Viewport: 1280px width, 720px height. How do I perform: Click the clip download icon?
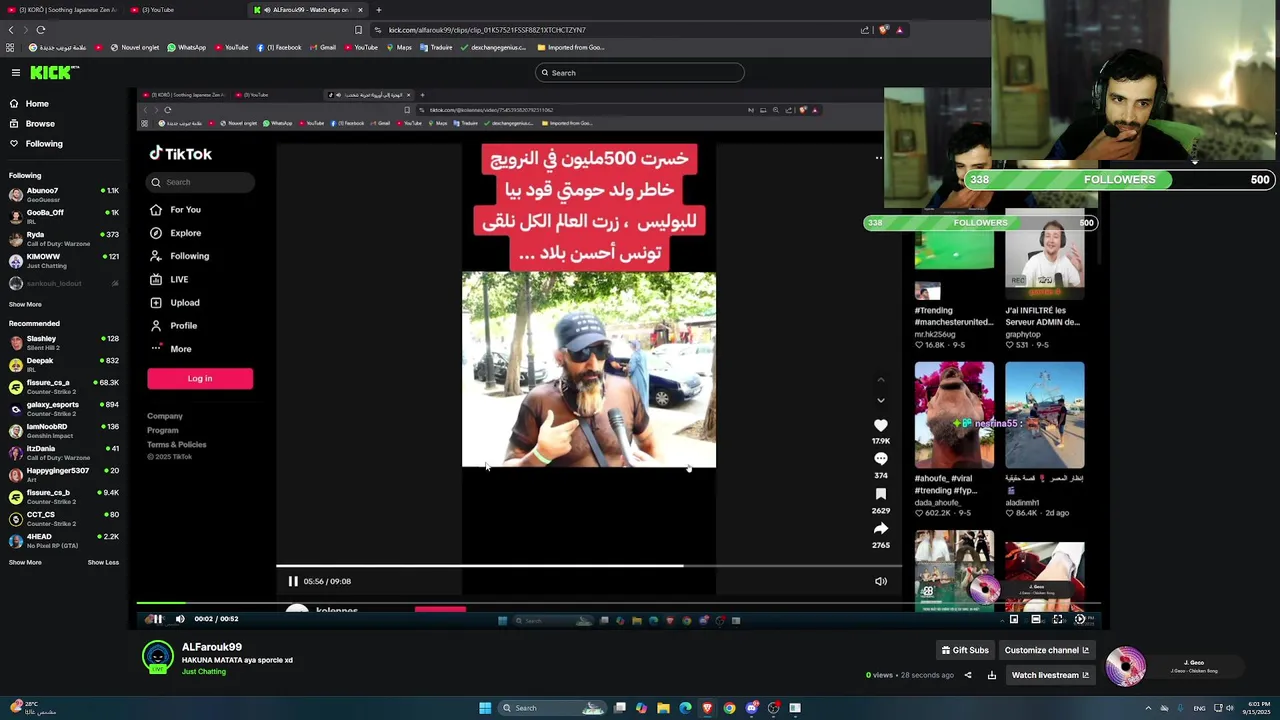992,675
